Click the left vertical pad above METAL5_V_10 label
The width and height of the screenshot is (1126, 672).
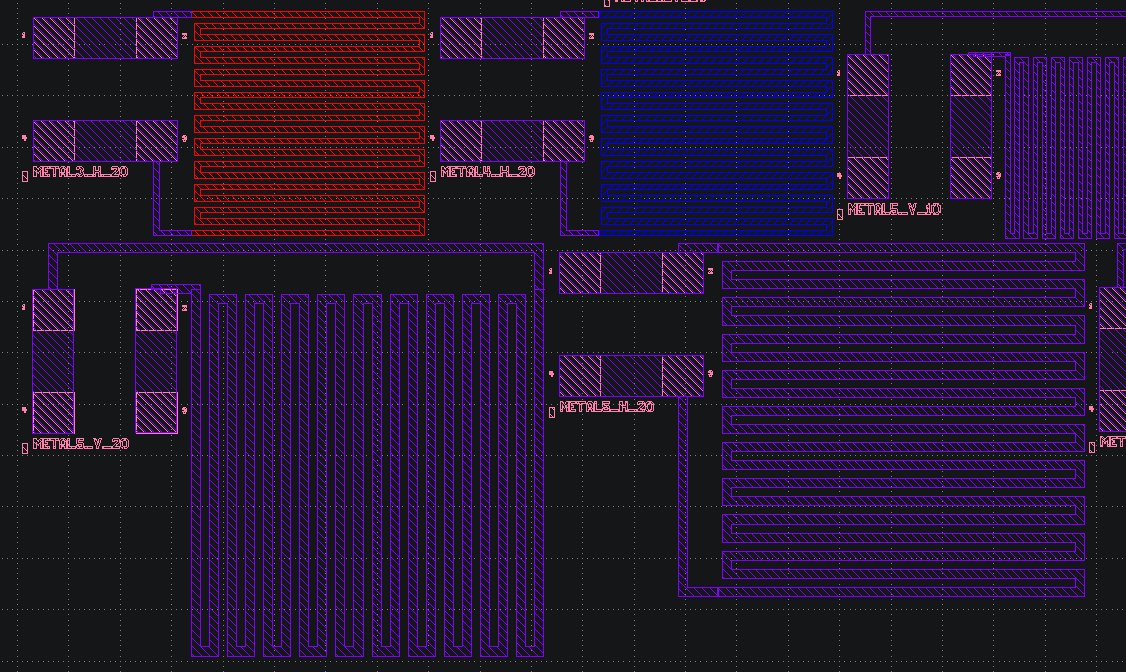point(868,126)
